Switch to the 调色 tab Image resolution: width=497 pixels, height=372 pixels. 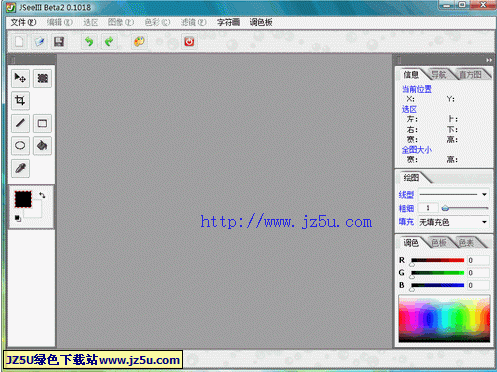coord(411,243)
